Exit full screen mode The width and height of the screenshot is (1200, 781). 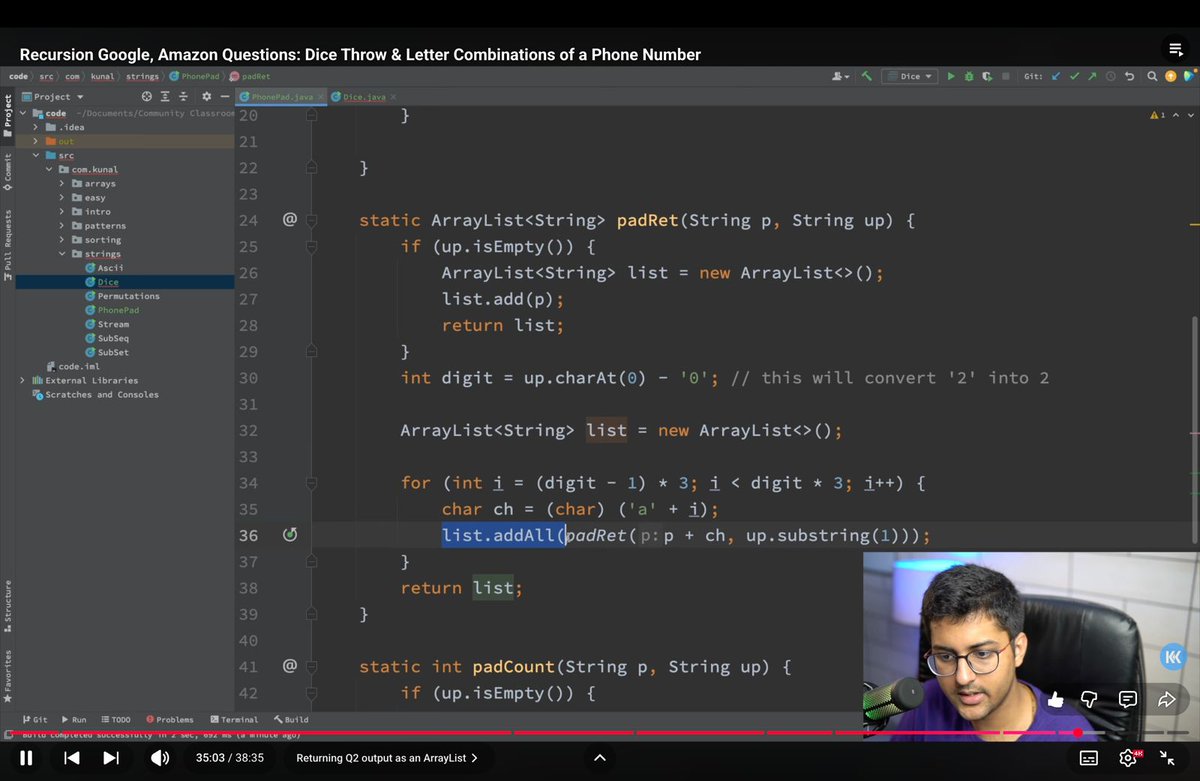1167,758
